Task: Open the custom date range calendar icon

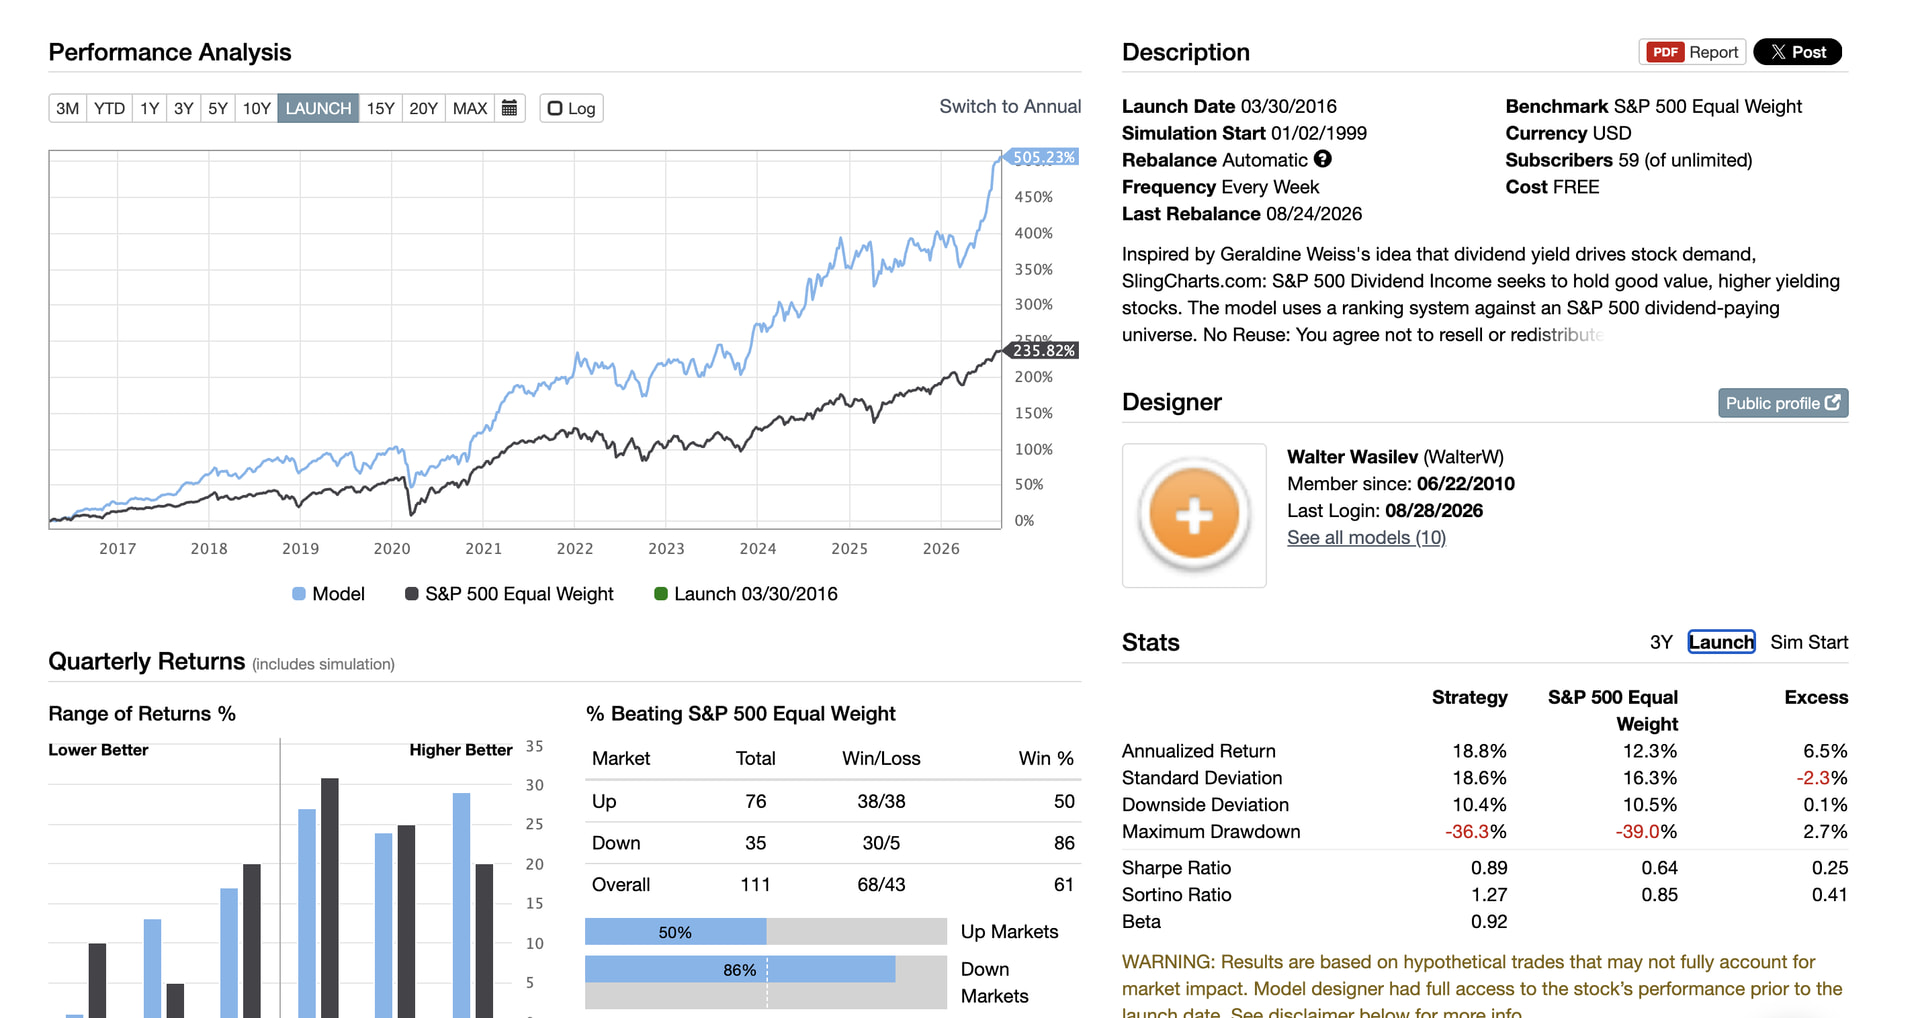Action: click(x=510, y=108)
